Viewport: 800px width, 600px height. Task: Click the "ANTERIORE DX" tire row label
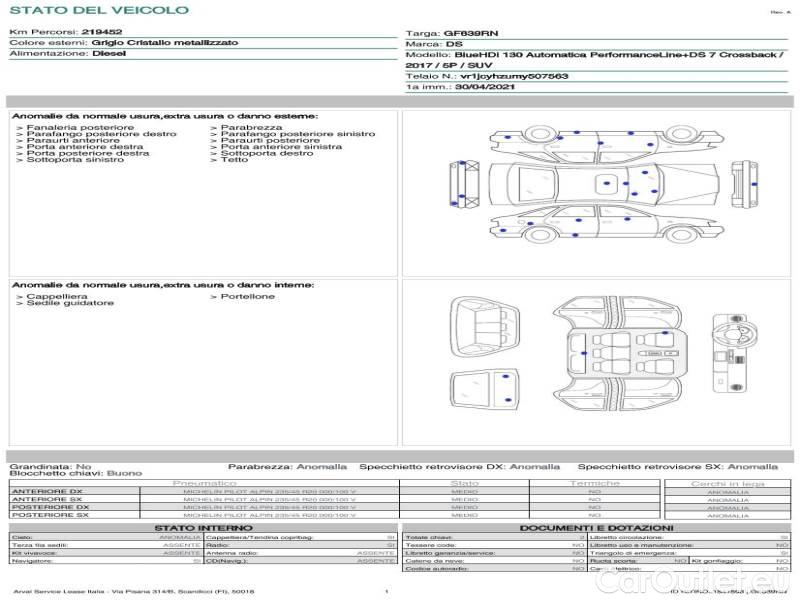[47, 492]
